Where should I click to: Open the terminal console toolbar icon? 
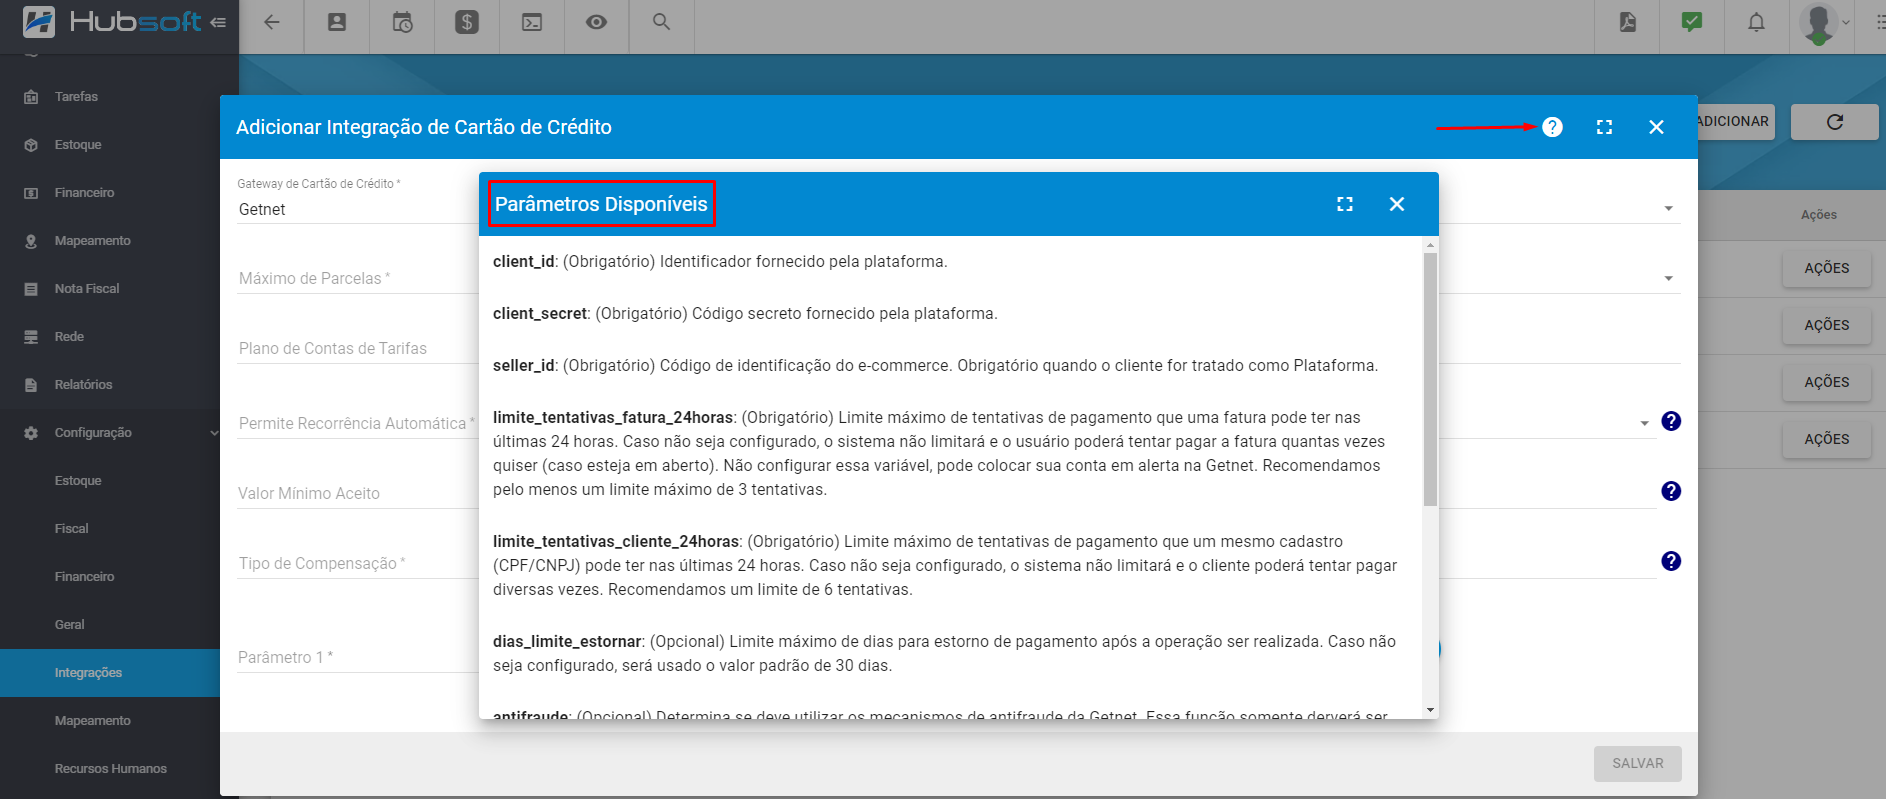tap(532, 22)
